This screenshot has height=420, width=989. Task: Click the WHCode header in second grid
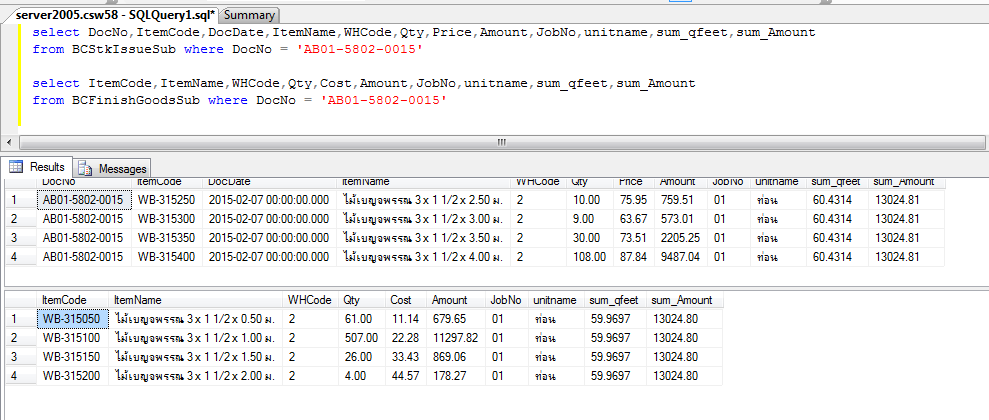tap(311, 300)
